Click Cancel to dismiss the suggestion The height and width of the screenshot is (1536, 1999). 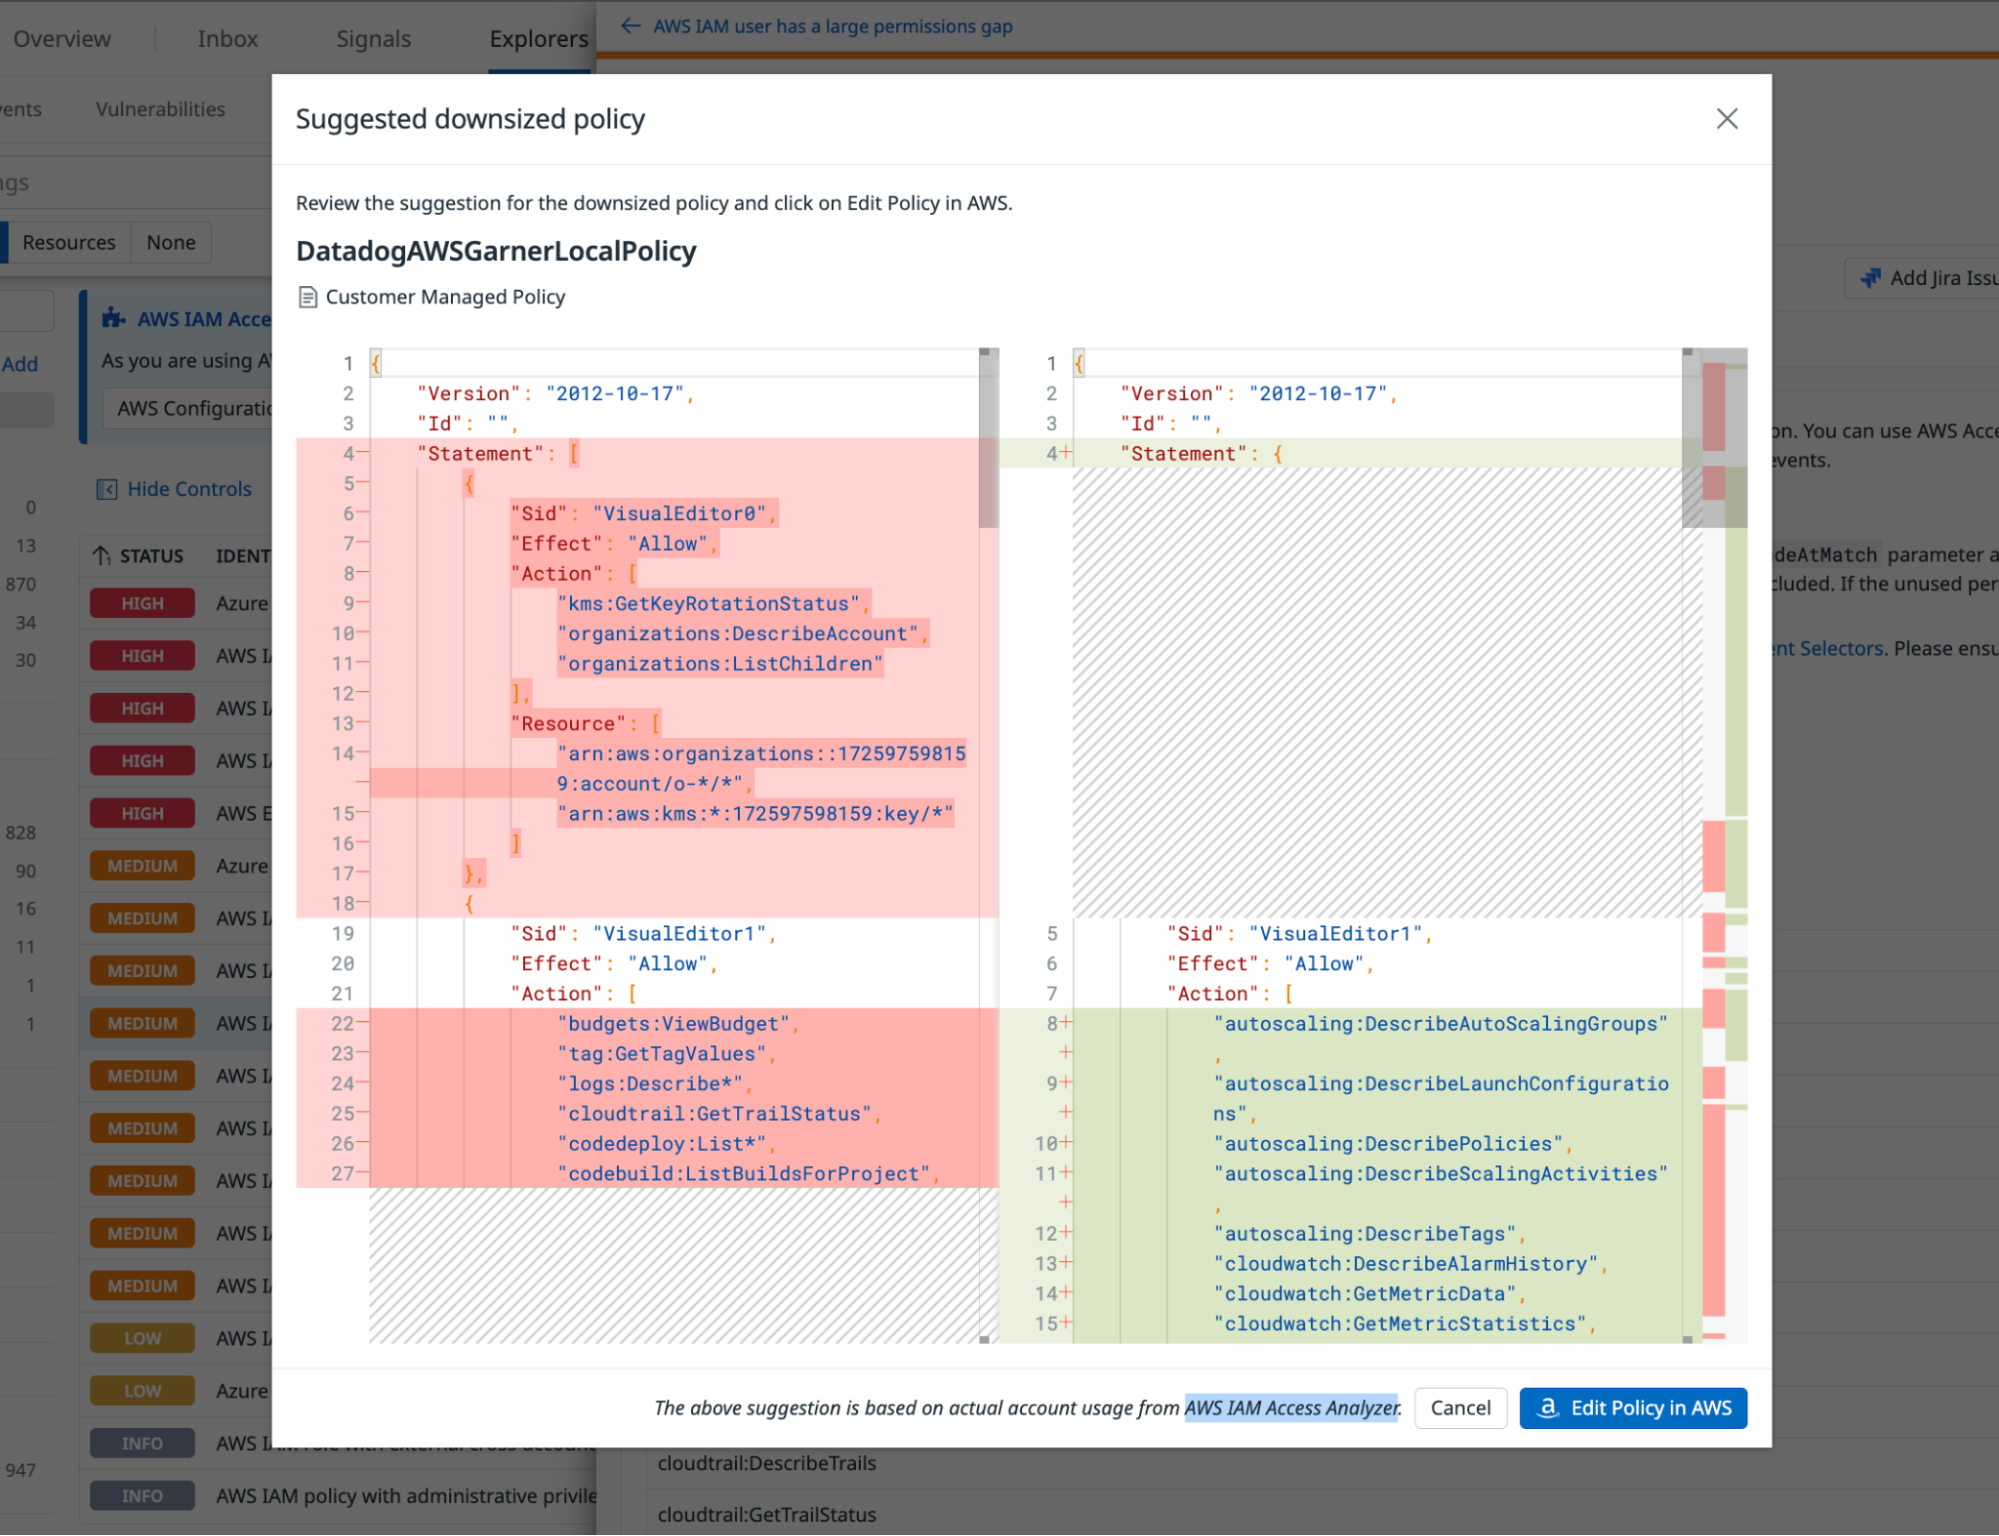[x=1460, y=1408]
